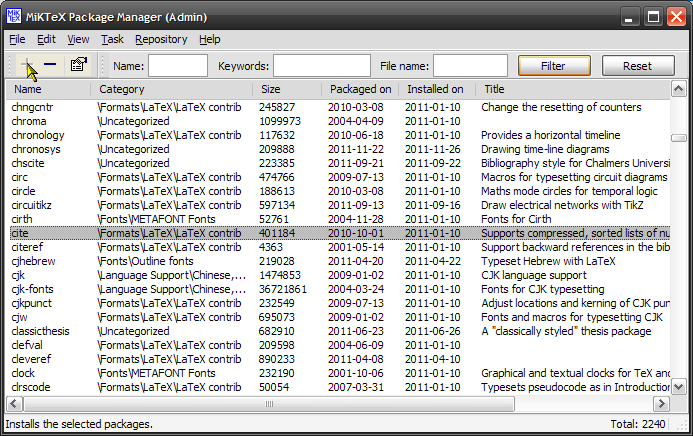The width and height of the screenshot is (693, 436).
Task: Click the MiKTeX title bar icon
Action: pos(14,17)
